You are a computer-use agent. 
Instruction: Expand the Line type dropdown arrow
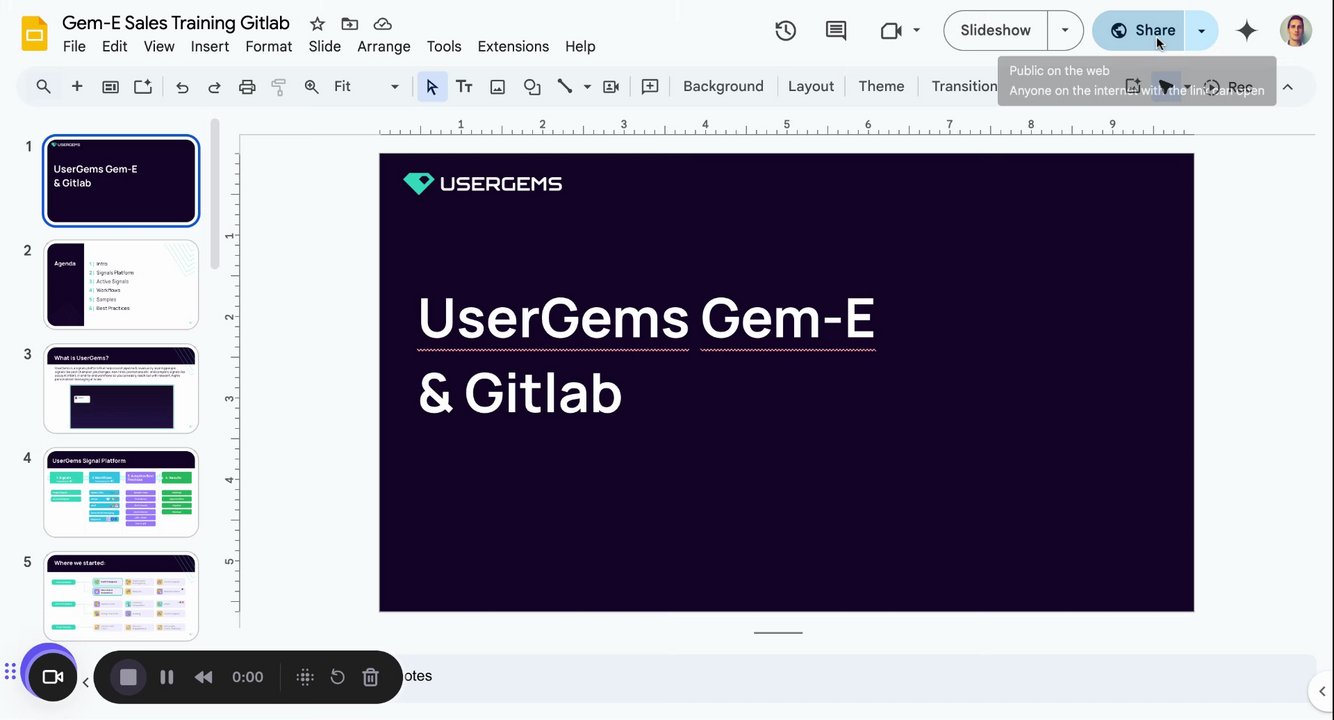587,87
